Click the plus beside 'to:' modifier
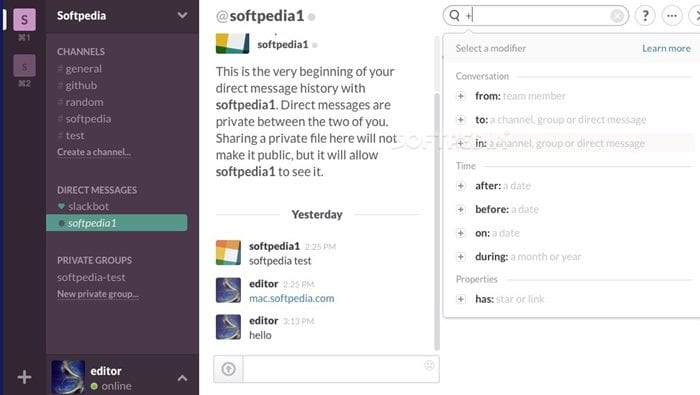Viewport: 700px width, 395px height. pos(461,120)
